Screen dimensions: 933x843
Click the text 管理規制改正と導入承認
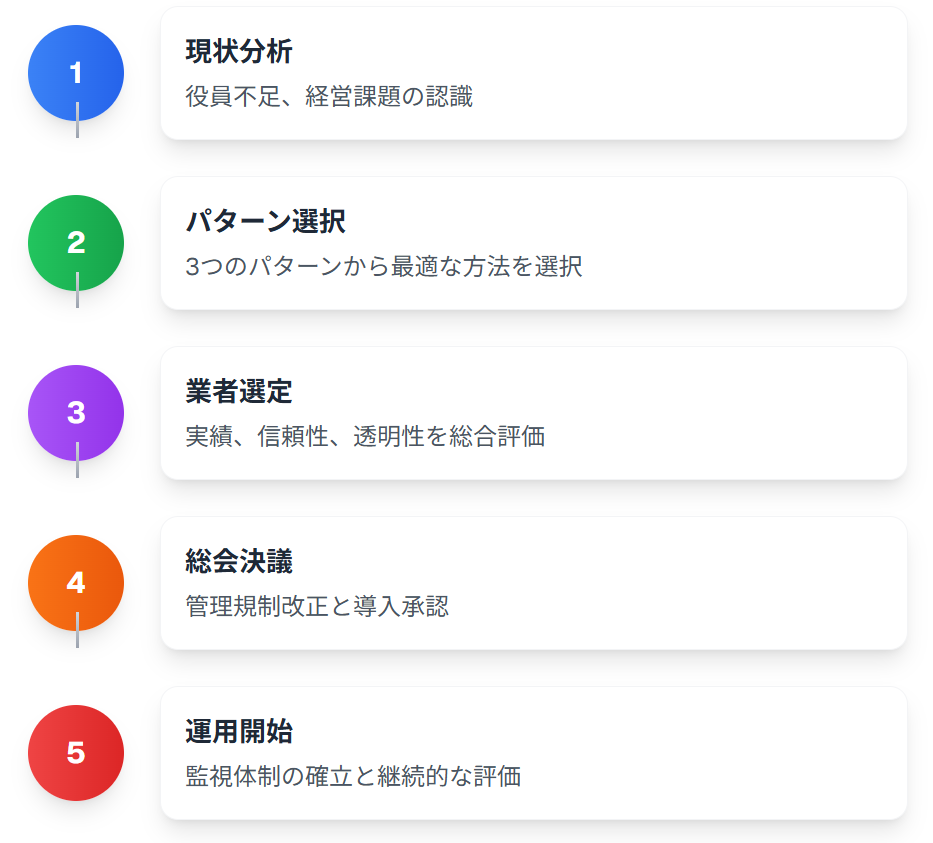(317, 606)
